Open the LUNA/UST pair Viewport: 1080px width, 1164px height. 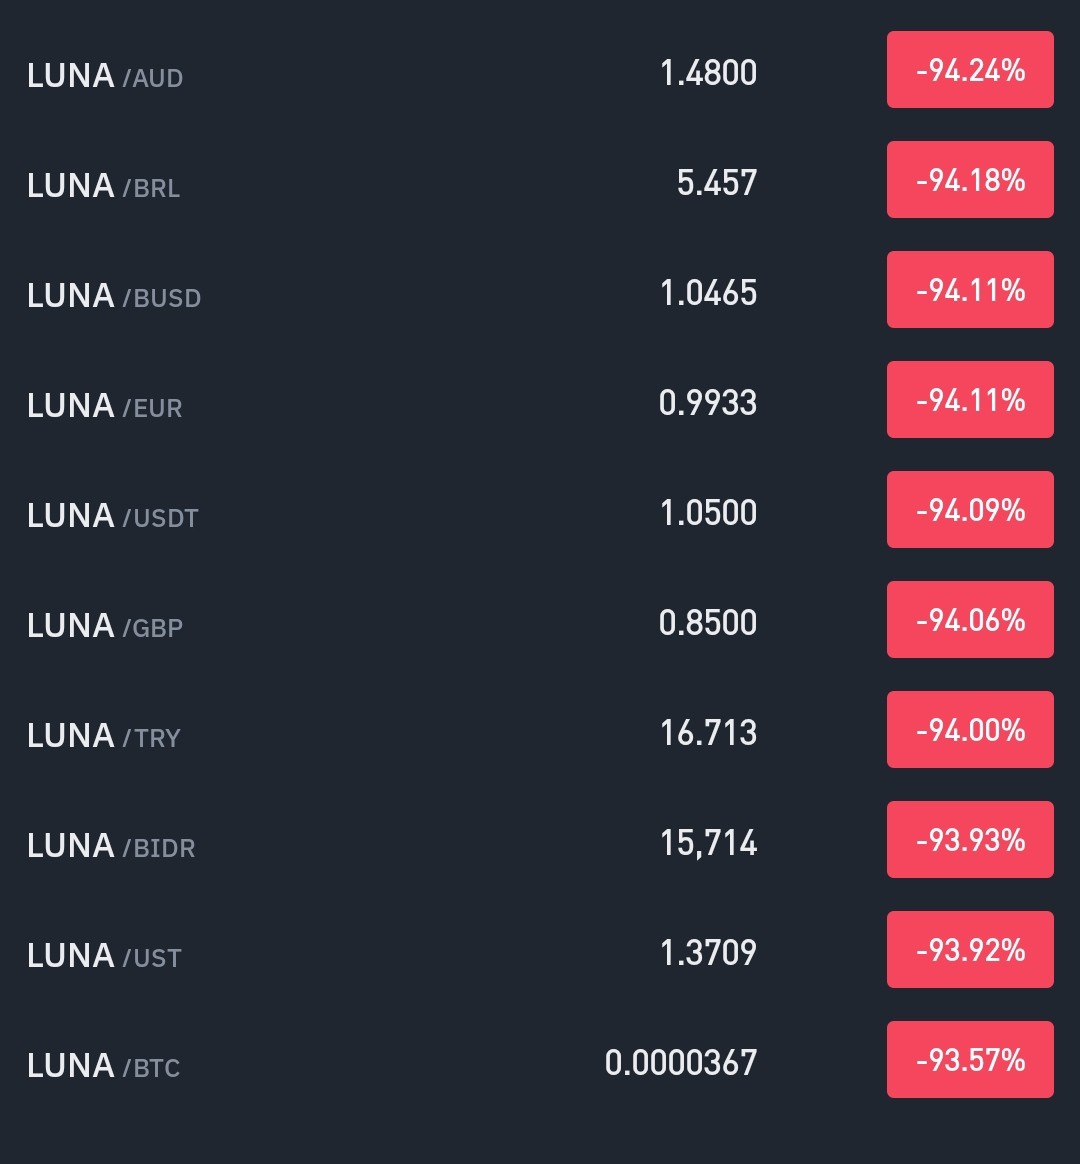pos(540,949)
